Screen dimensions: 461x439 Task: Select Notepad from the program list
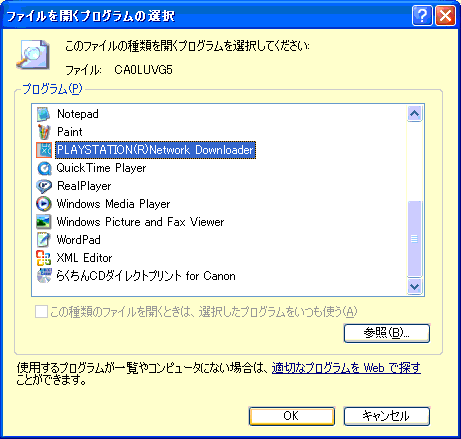(x=78, y=114)
